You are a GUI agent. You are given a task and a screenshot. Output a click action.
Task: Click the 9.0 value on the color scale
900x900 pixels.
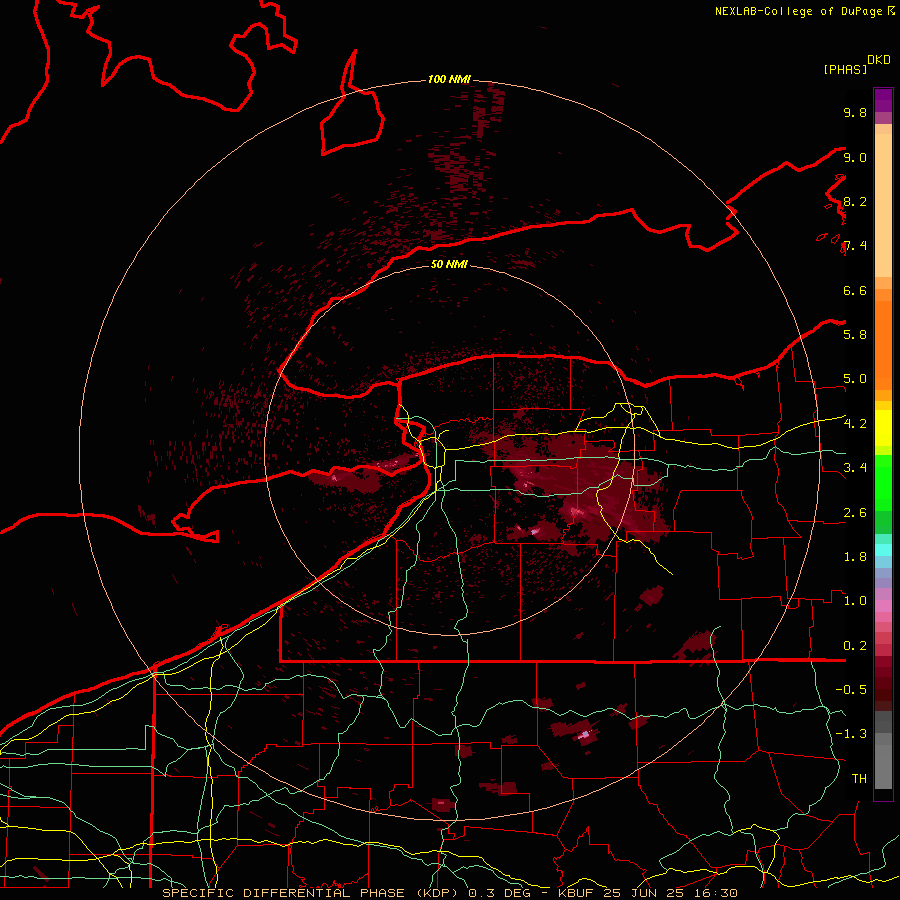pyautogui.click(x=855, y=157)
